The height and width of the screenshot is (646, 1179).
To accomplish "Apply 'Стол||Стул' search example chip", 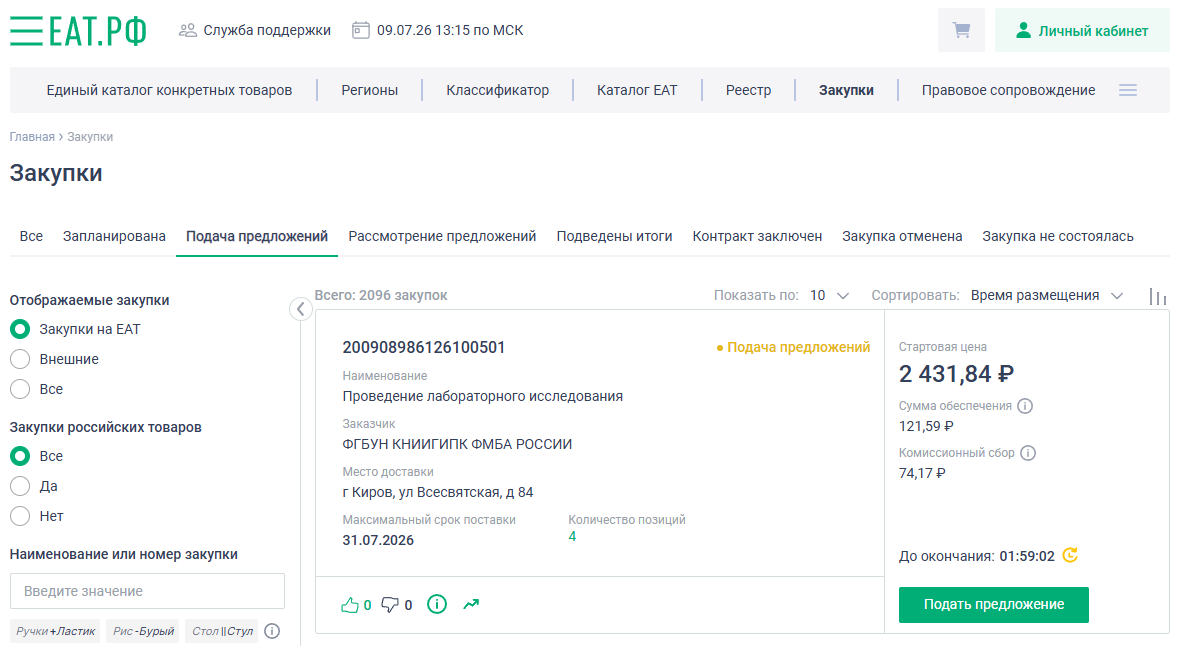I will (222, 631).
